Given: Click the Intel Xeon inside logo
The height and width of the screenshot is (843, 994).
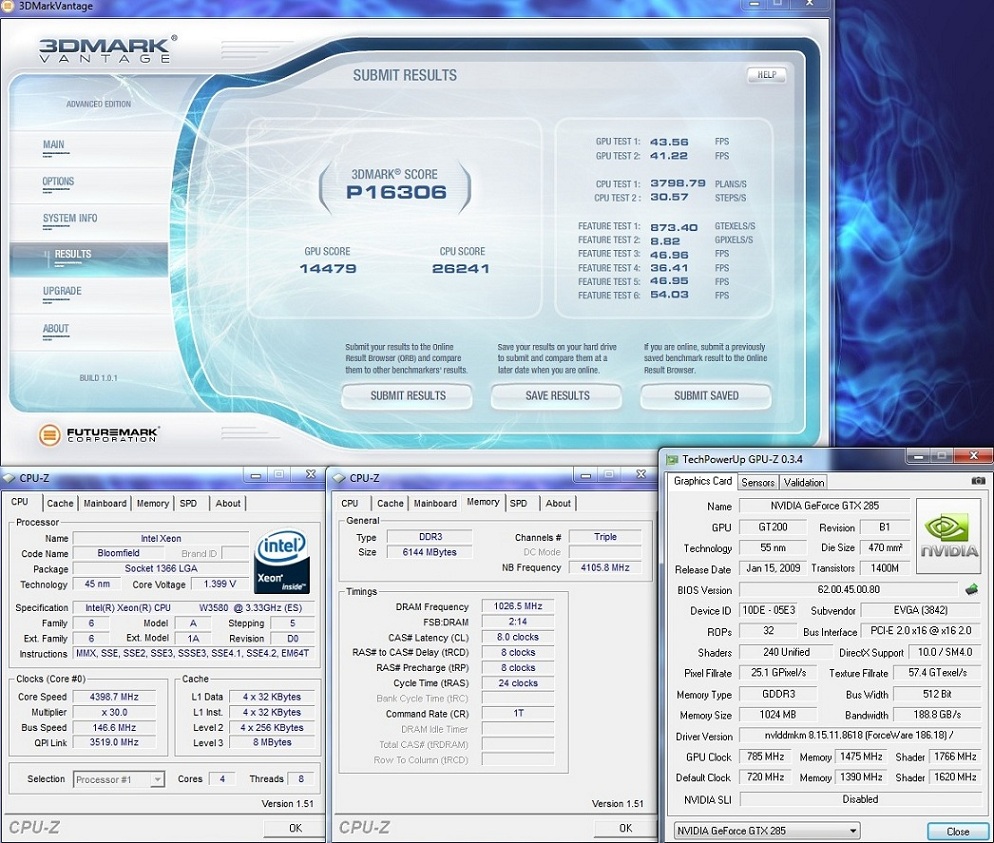Looking at the screenshot, I should [281, 562].
